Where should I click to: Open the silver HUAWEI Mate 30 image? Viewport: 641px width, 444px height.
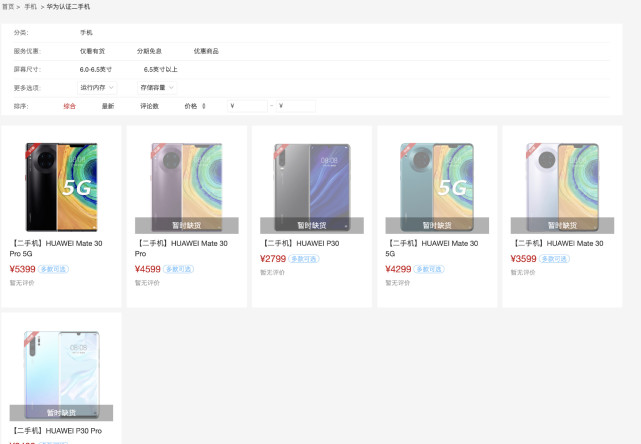pos(562,187)
